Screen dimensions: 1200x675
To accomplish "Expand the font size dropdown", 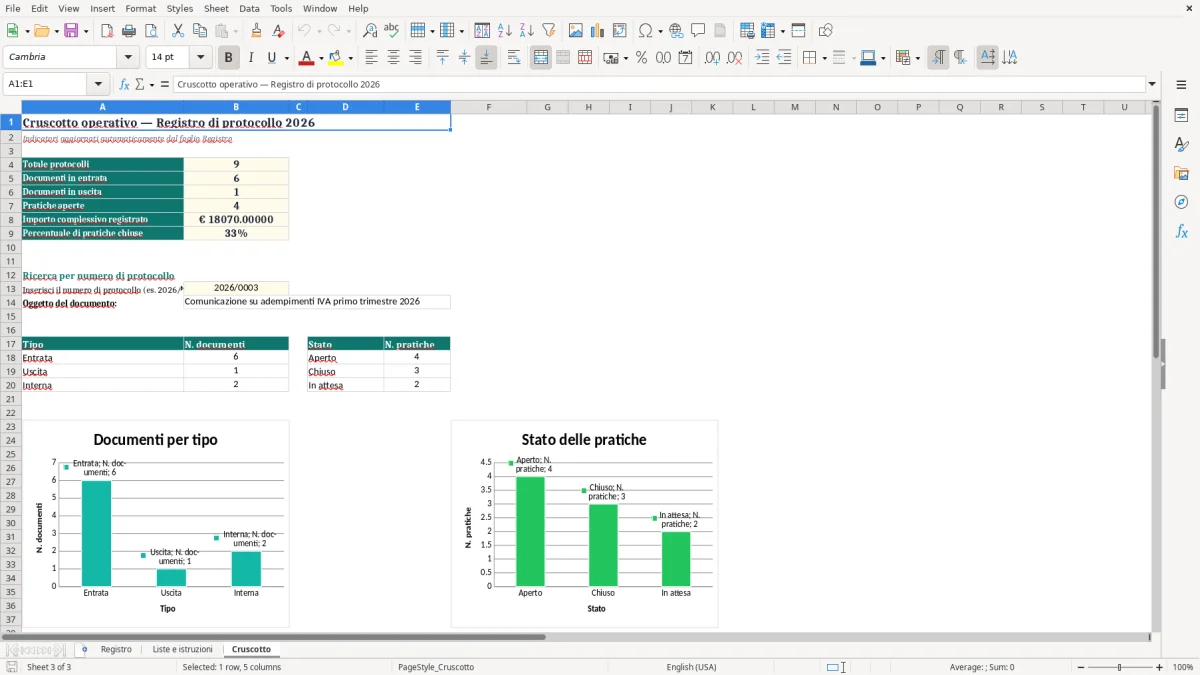I will coord(201,58).
